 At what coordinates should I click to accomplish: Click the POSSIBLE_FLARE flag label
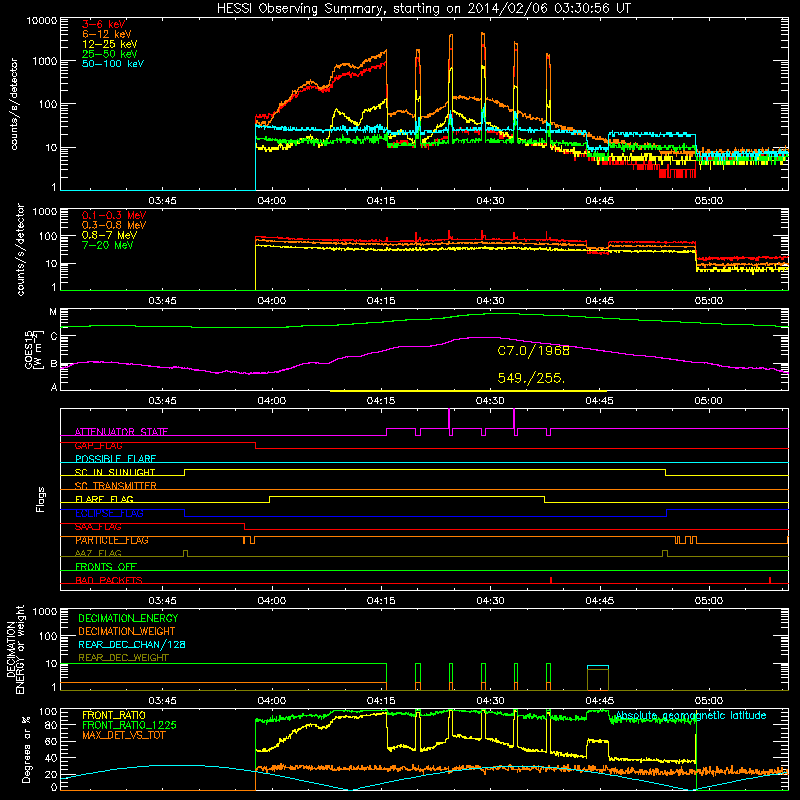pyautogui.click(x=115, y=459)
